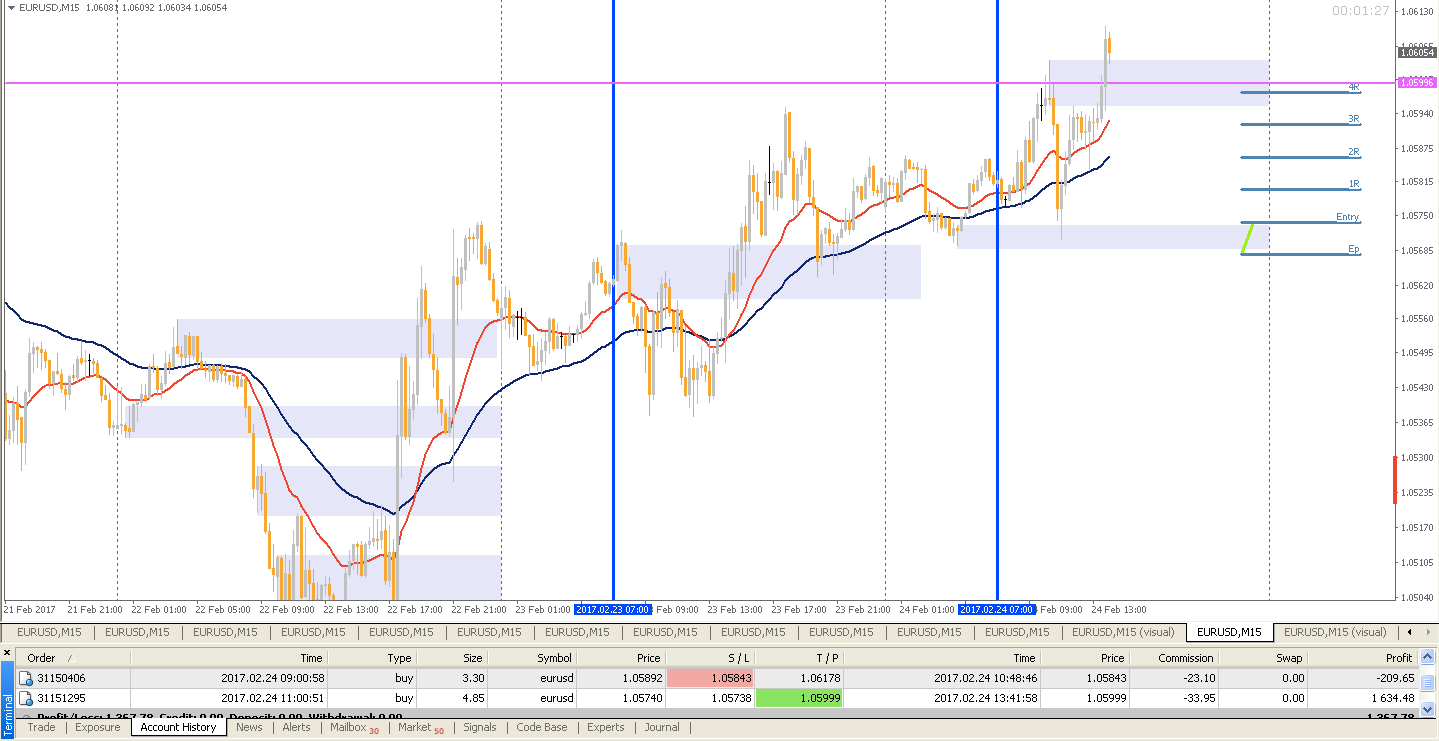Open the Mailbox tab
The image size is (1439, 741).
pos(354,727)
